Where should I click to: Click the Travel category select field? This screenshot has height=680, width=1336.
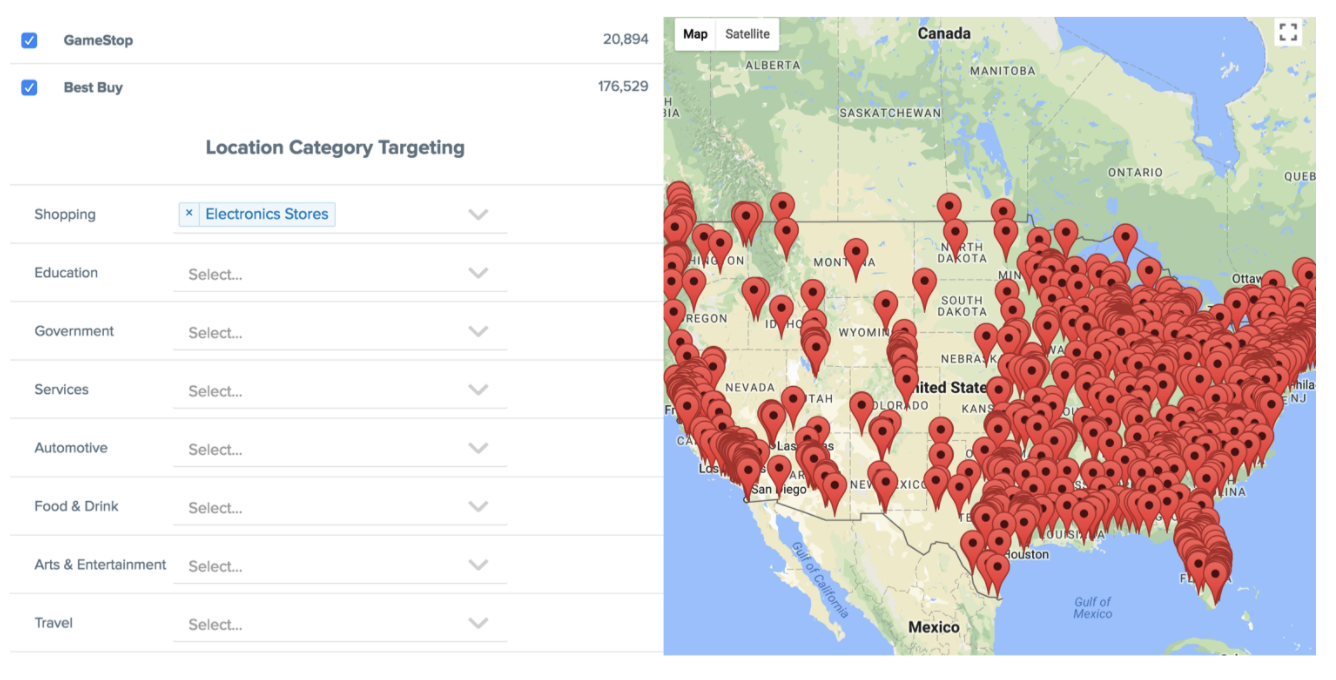click(320, 624)
